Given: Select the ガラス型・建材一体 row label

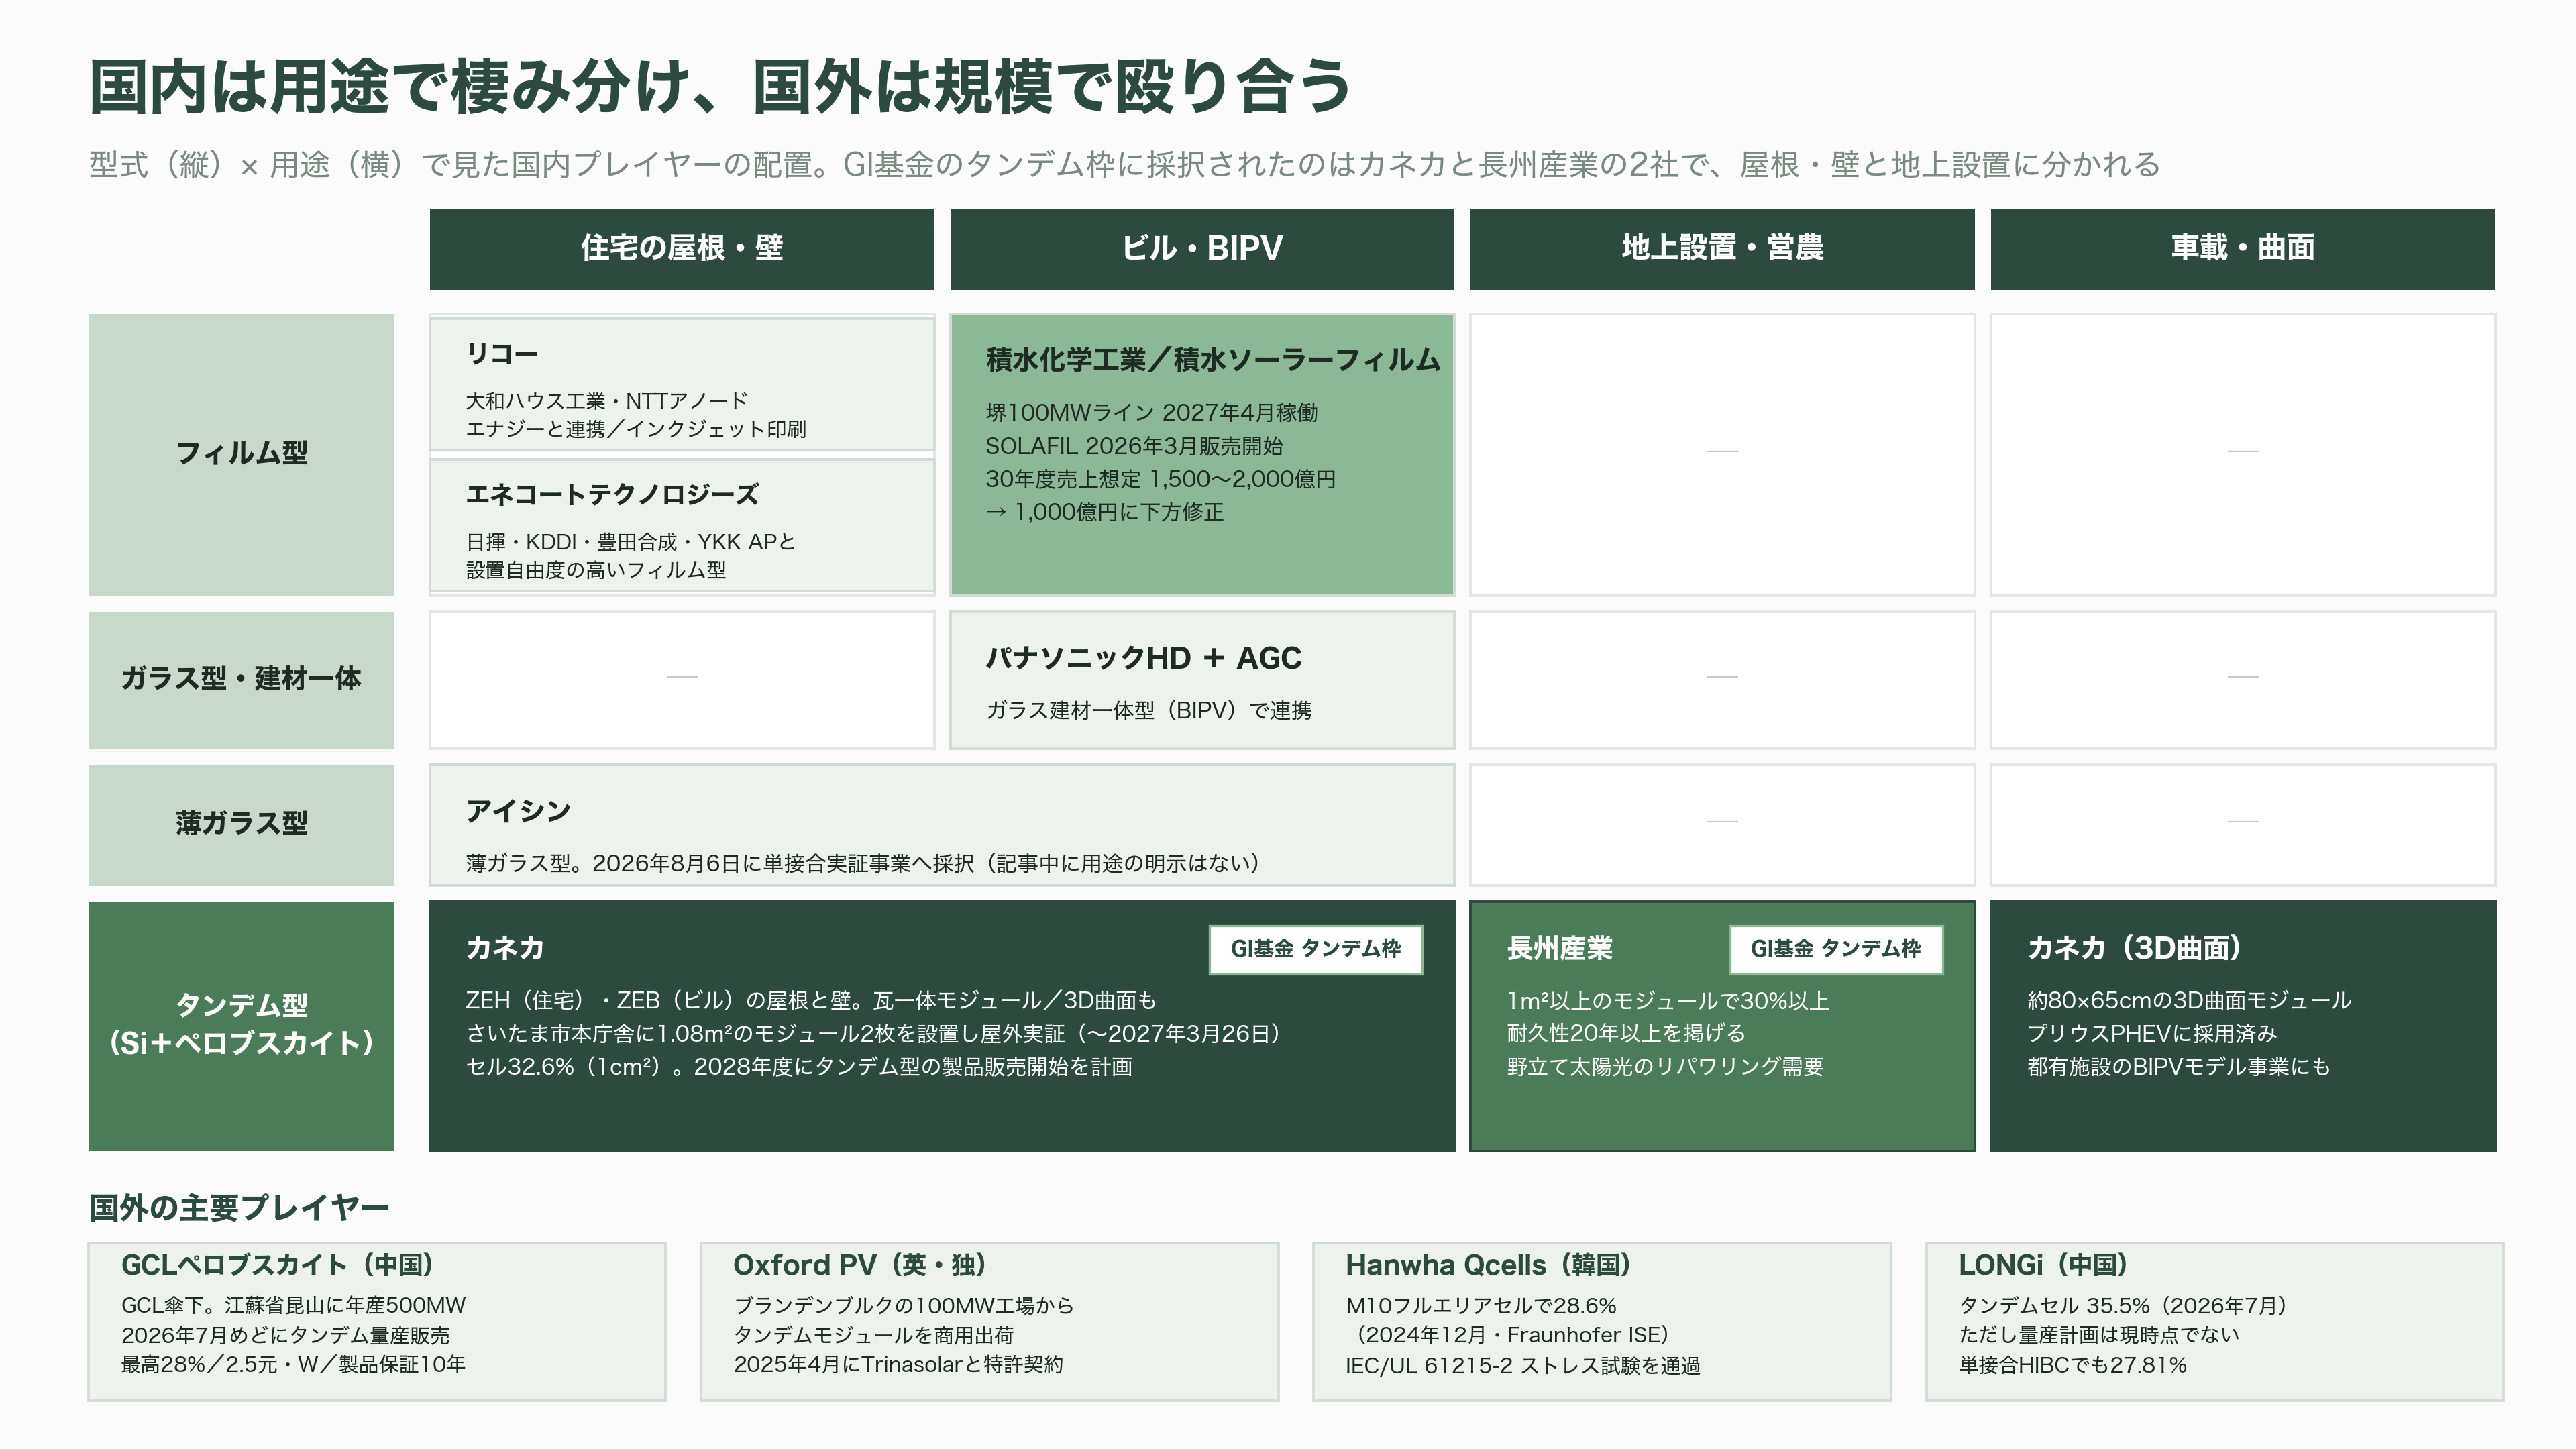Looking at the screenshot, I should [241, 680].
